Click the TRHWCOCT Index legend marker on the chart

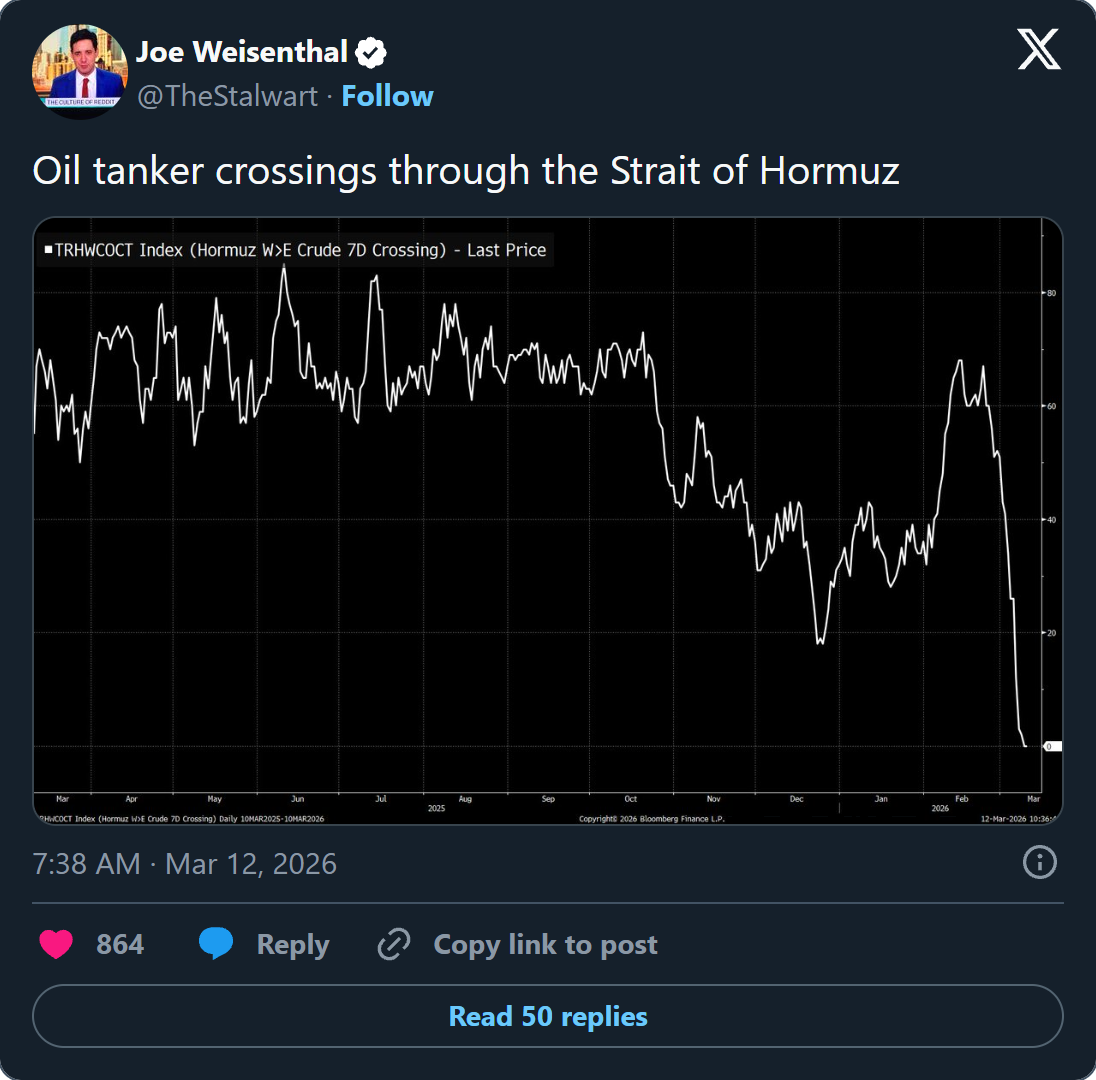pyautogui.click(x=49, y=250)
